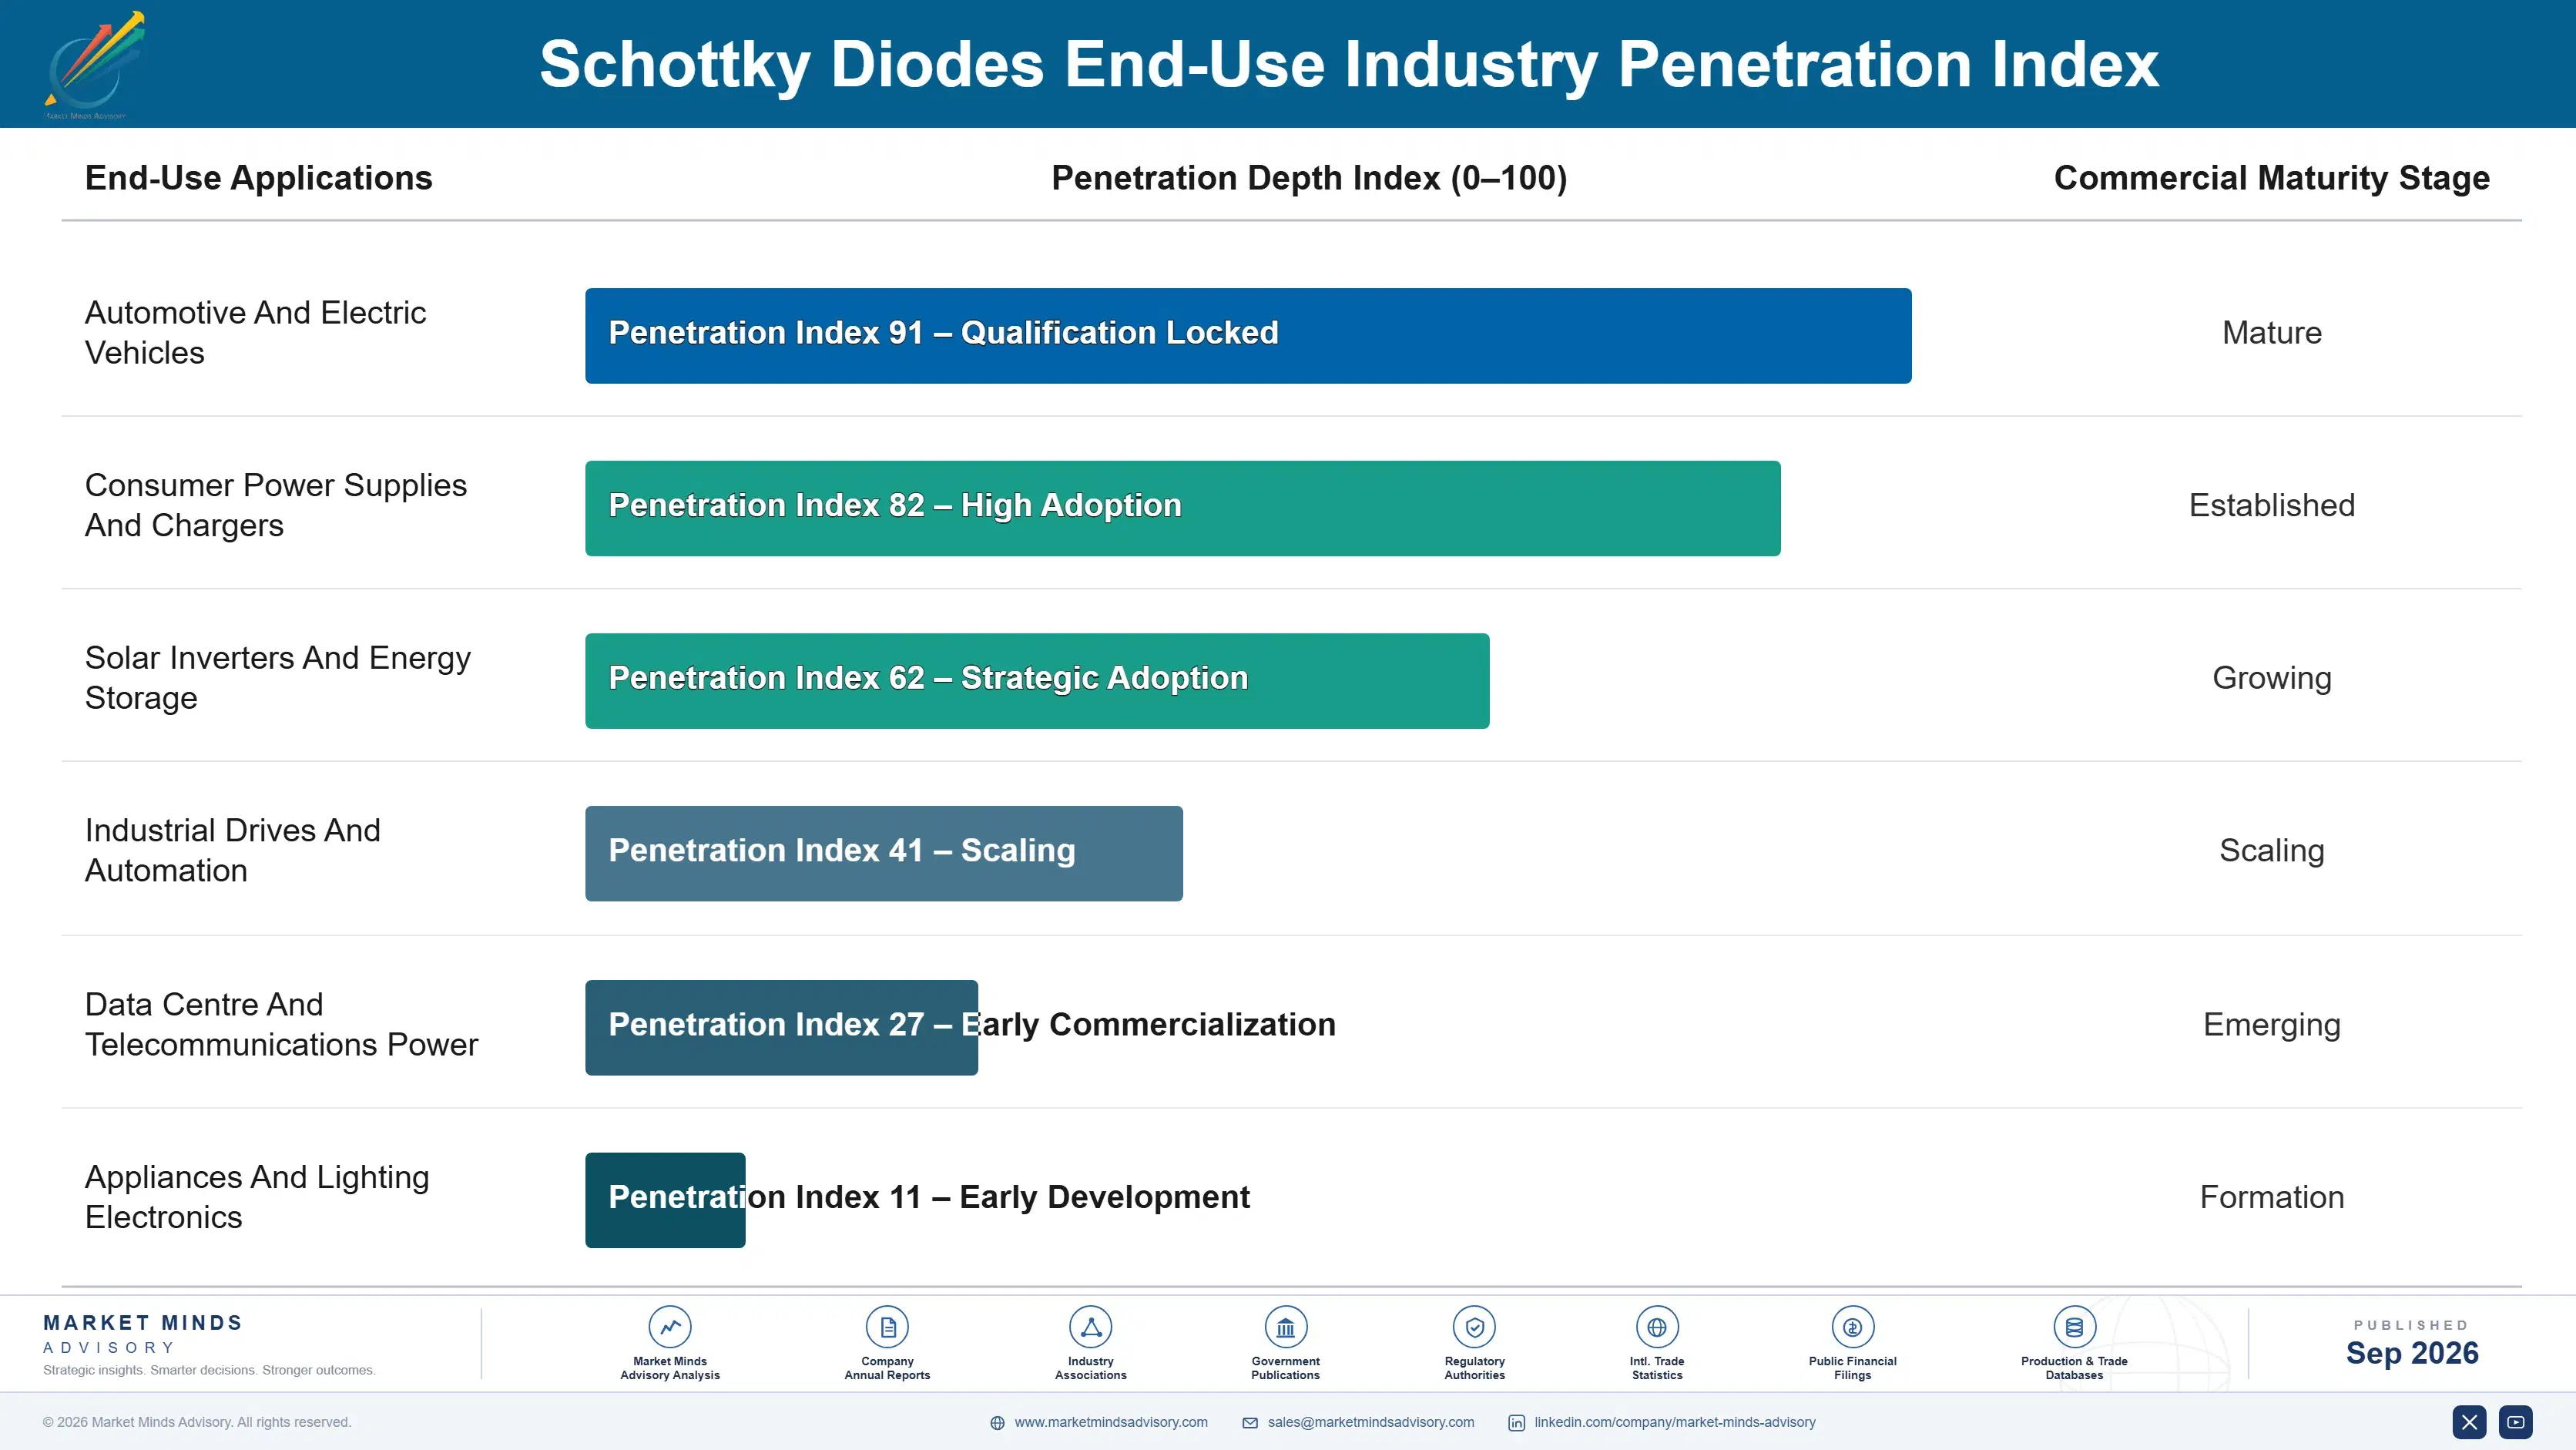
Task: Select the Penetration Index 62 Strategic Adoption bar
Action: (1037, 681)
